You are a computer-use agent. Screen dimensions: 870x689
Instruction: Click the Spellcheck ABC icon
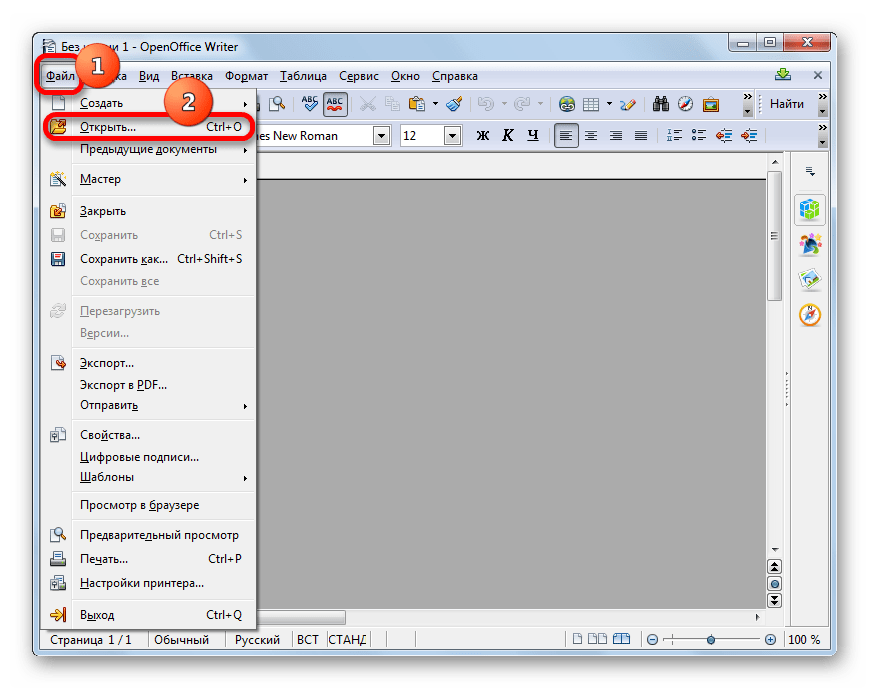tap(310, 104)
